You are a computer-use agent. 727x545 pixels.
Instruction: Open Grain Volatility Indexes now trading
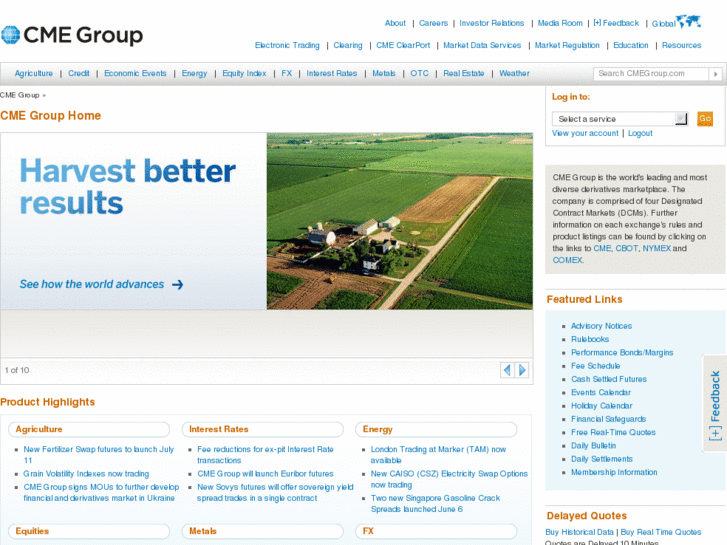(x=86, y=474)
